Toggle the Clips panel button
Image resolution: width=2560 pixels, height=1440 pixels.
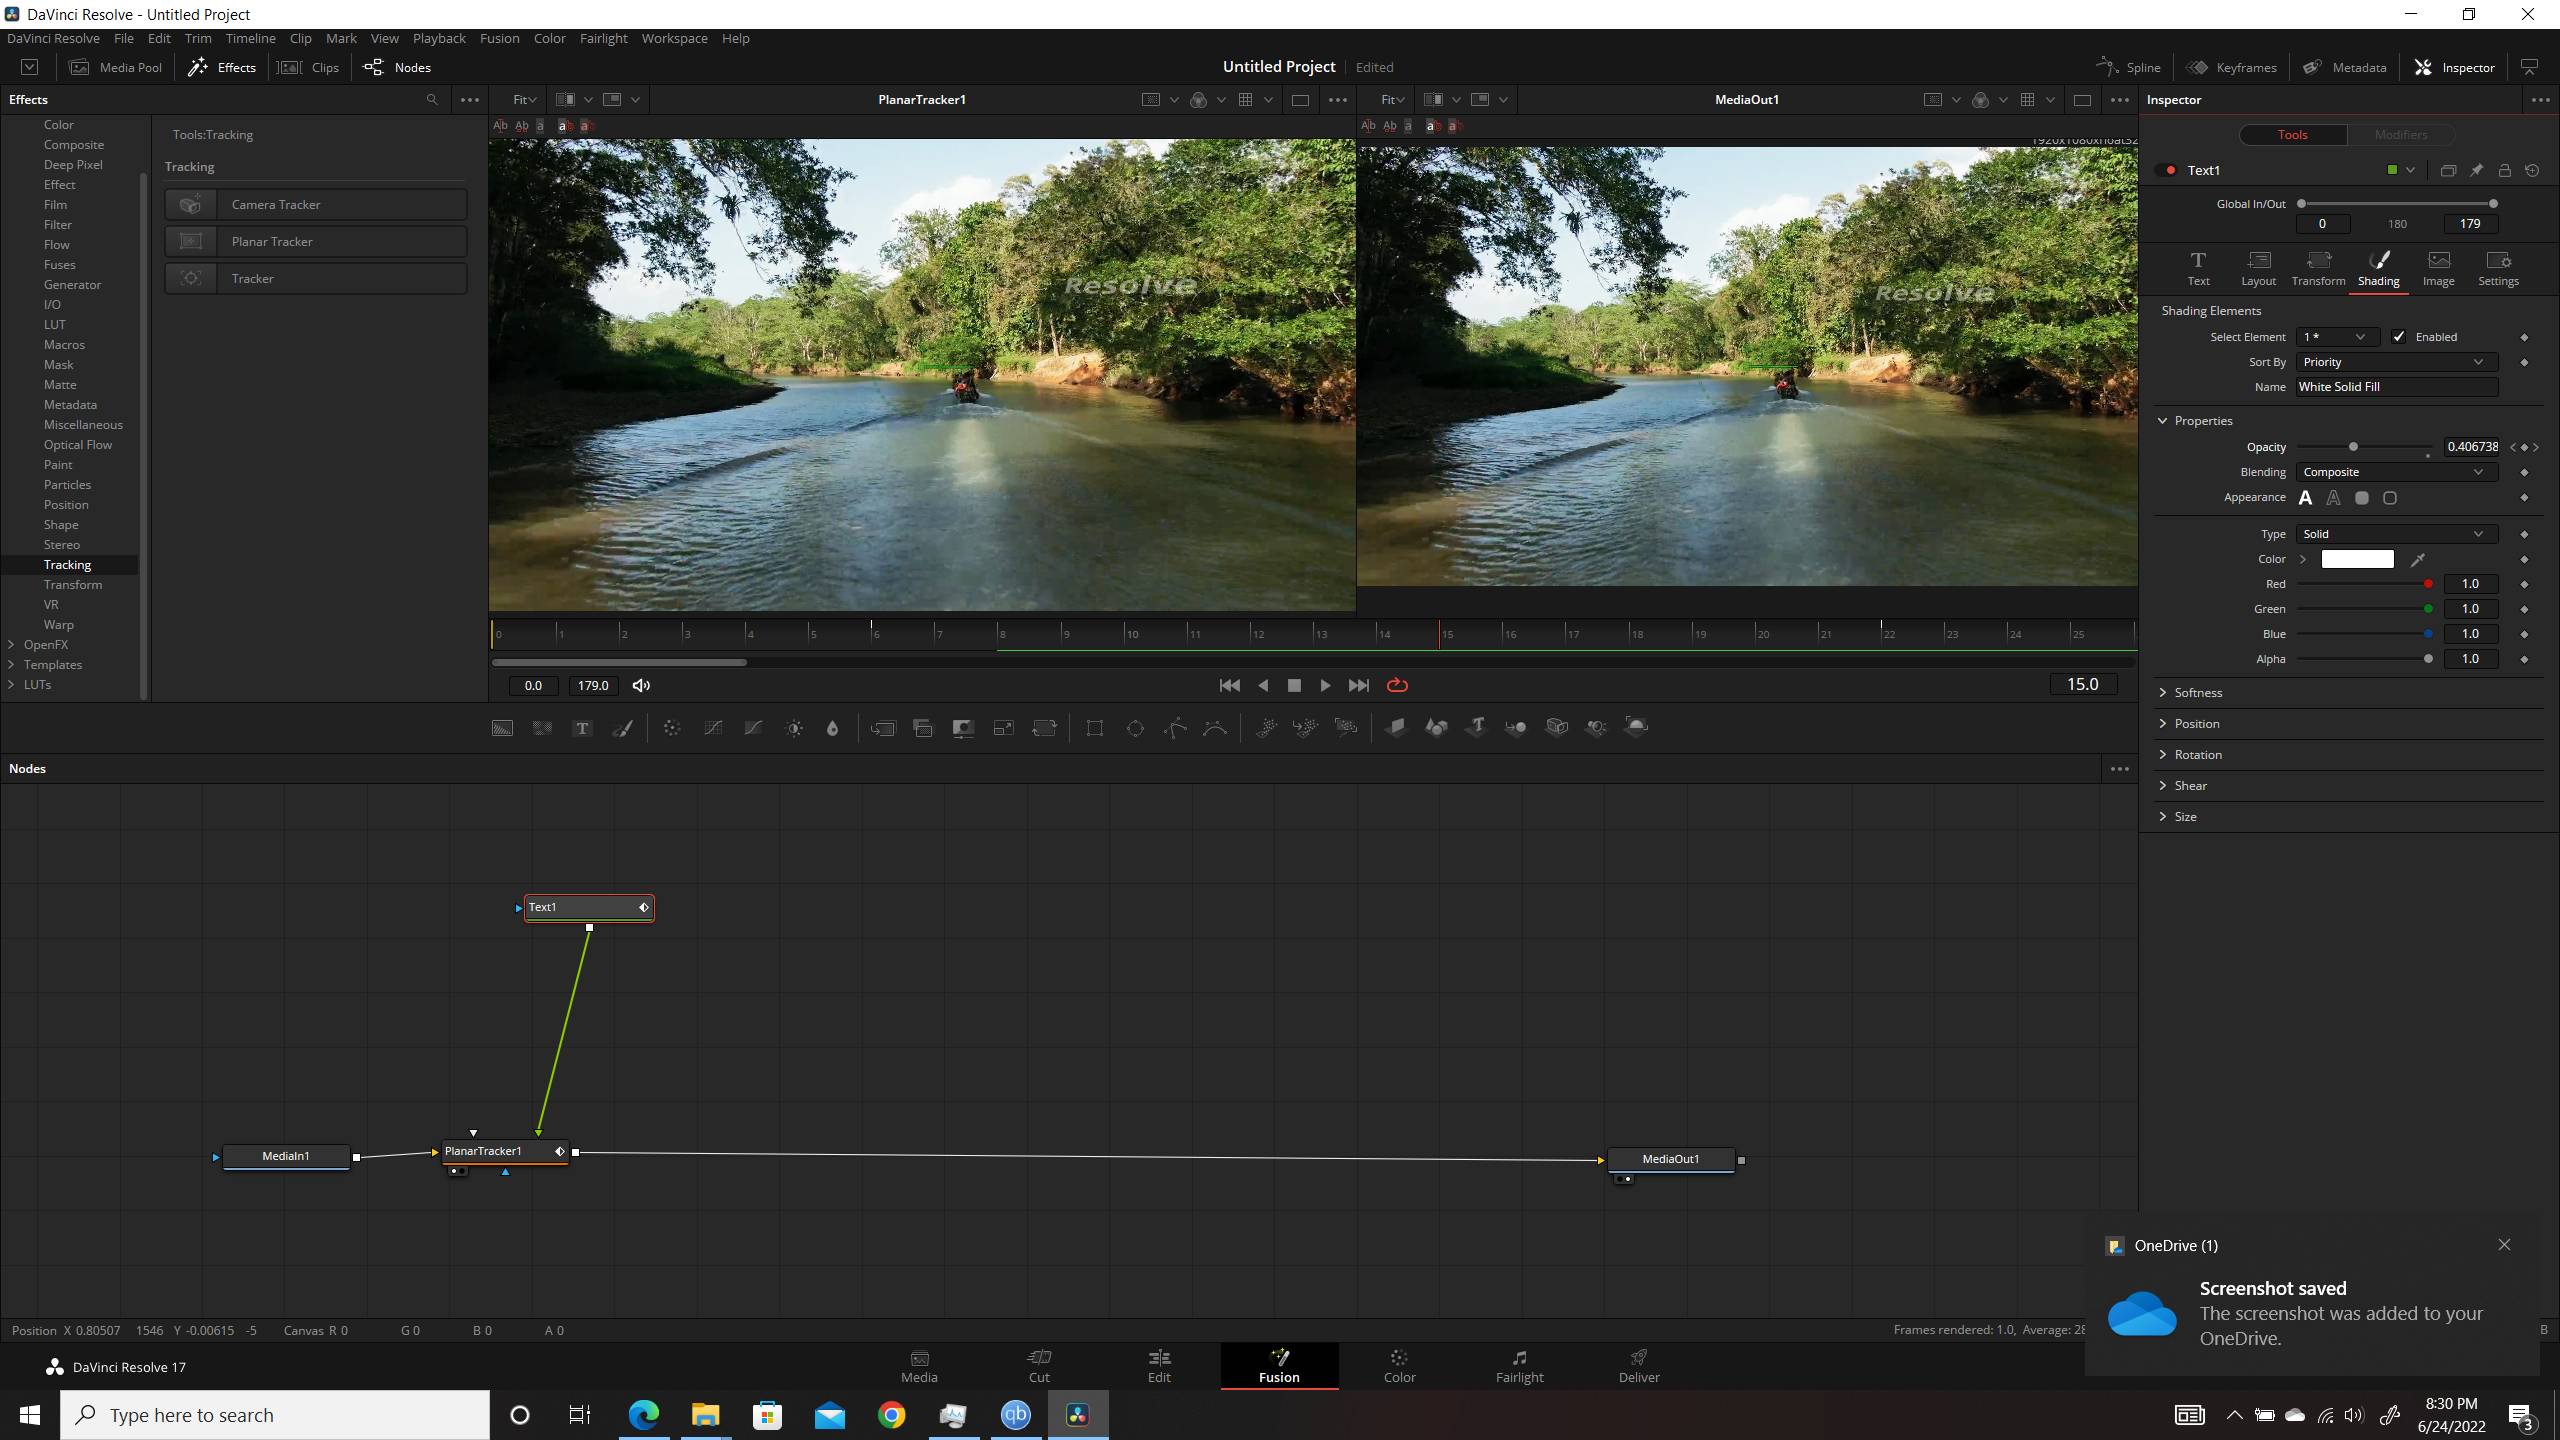[x=309, y=67]
